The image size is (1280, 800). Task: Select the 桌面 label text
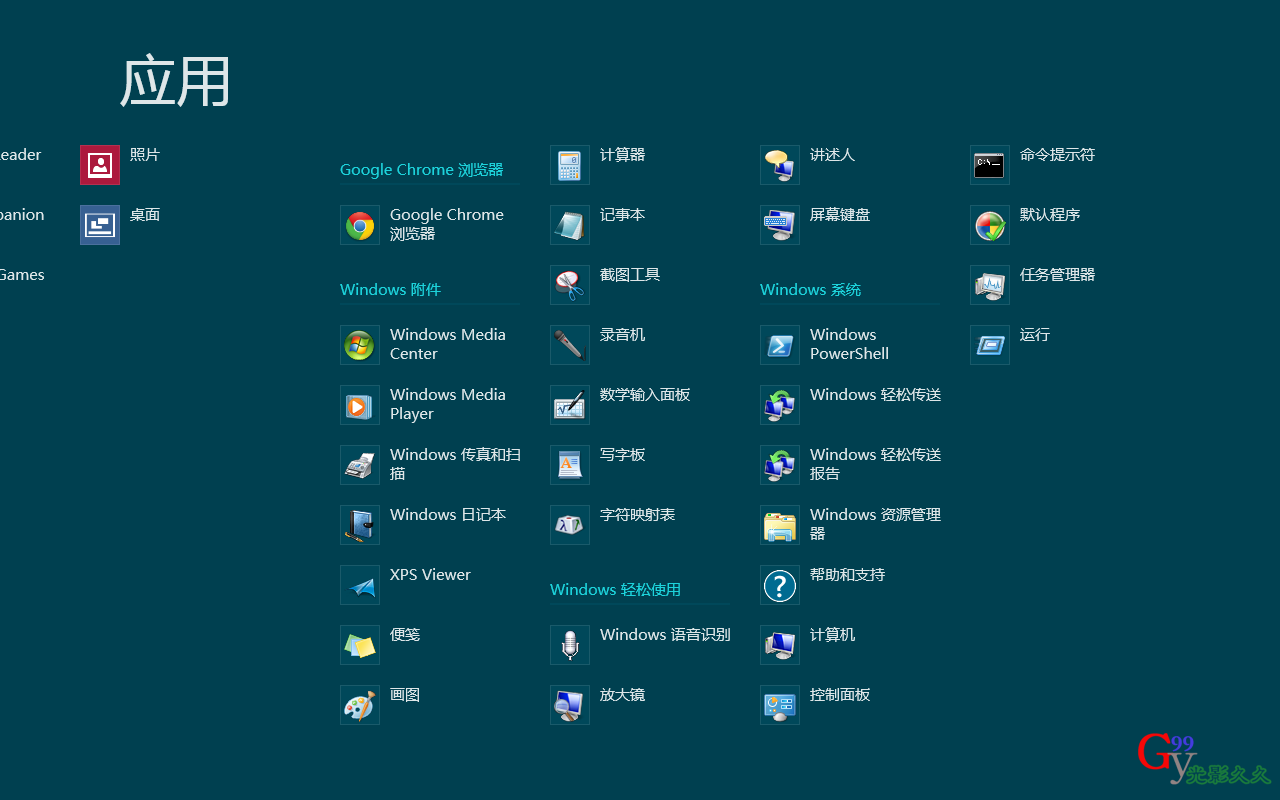coord(145,215)
